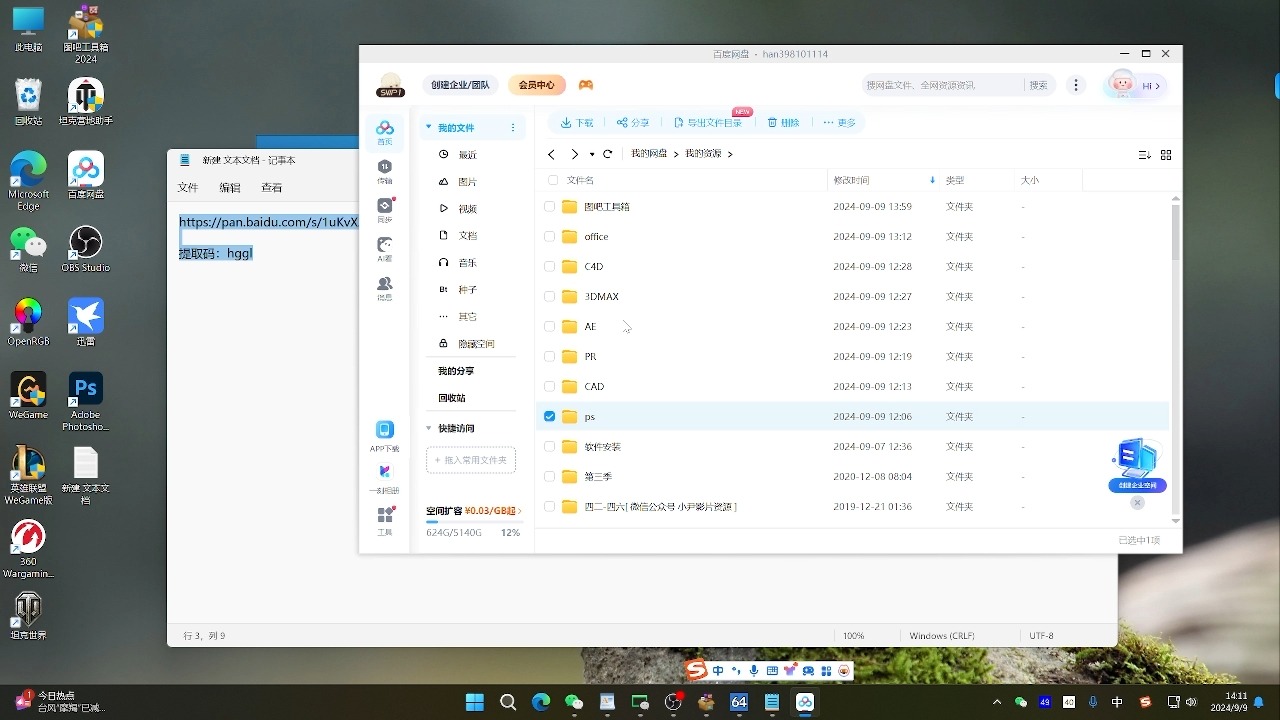This screenshot has height=720, width=1280.
Task: Click the user avatar at top left
Action: [390, 85]
